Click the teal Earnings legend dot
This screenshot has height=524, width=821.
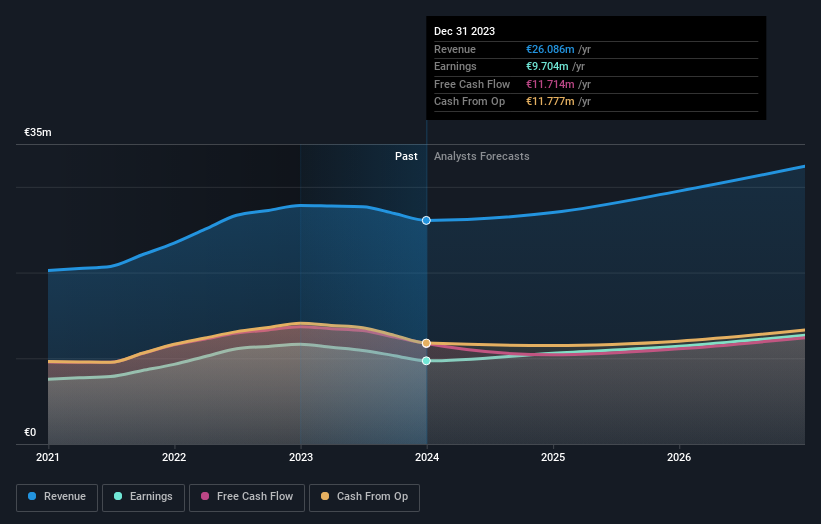(118, 496)
